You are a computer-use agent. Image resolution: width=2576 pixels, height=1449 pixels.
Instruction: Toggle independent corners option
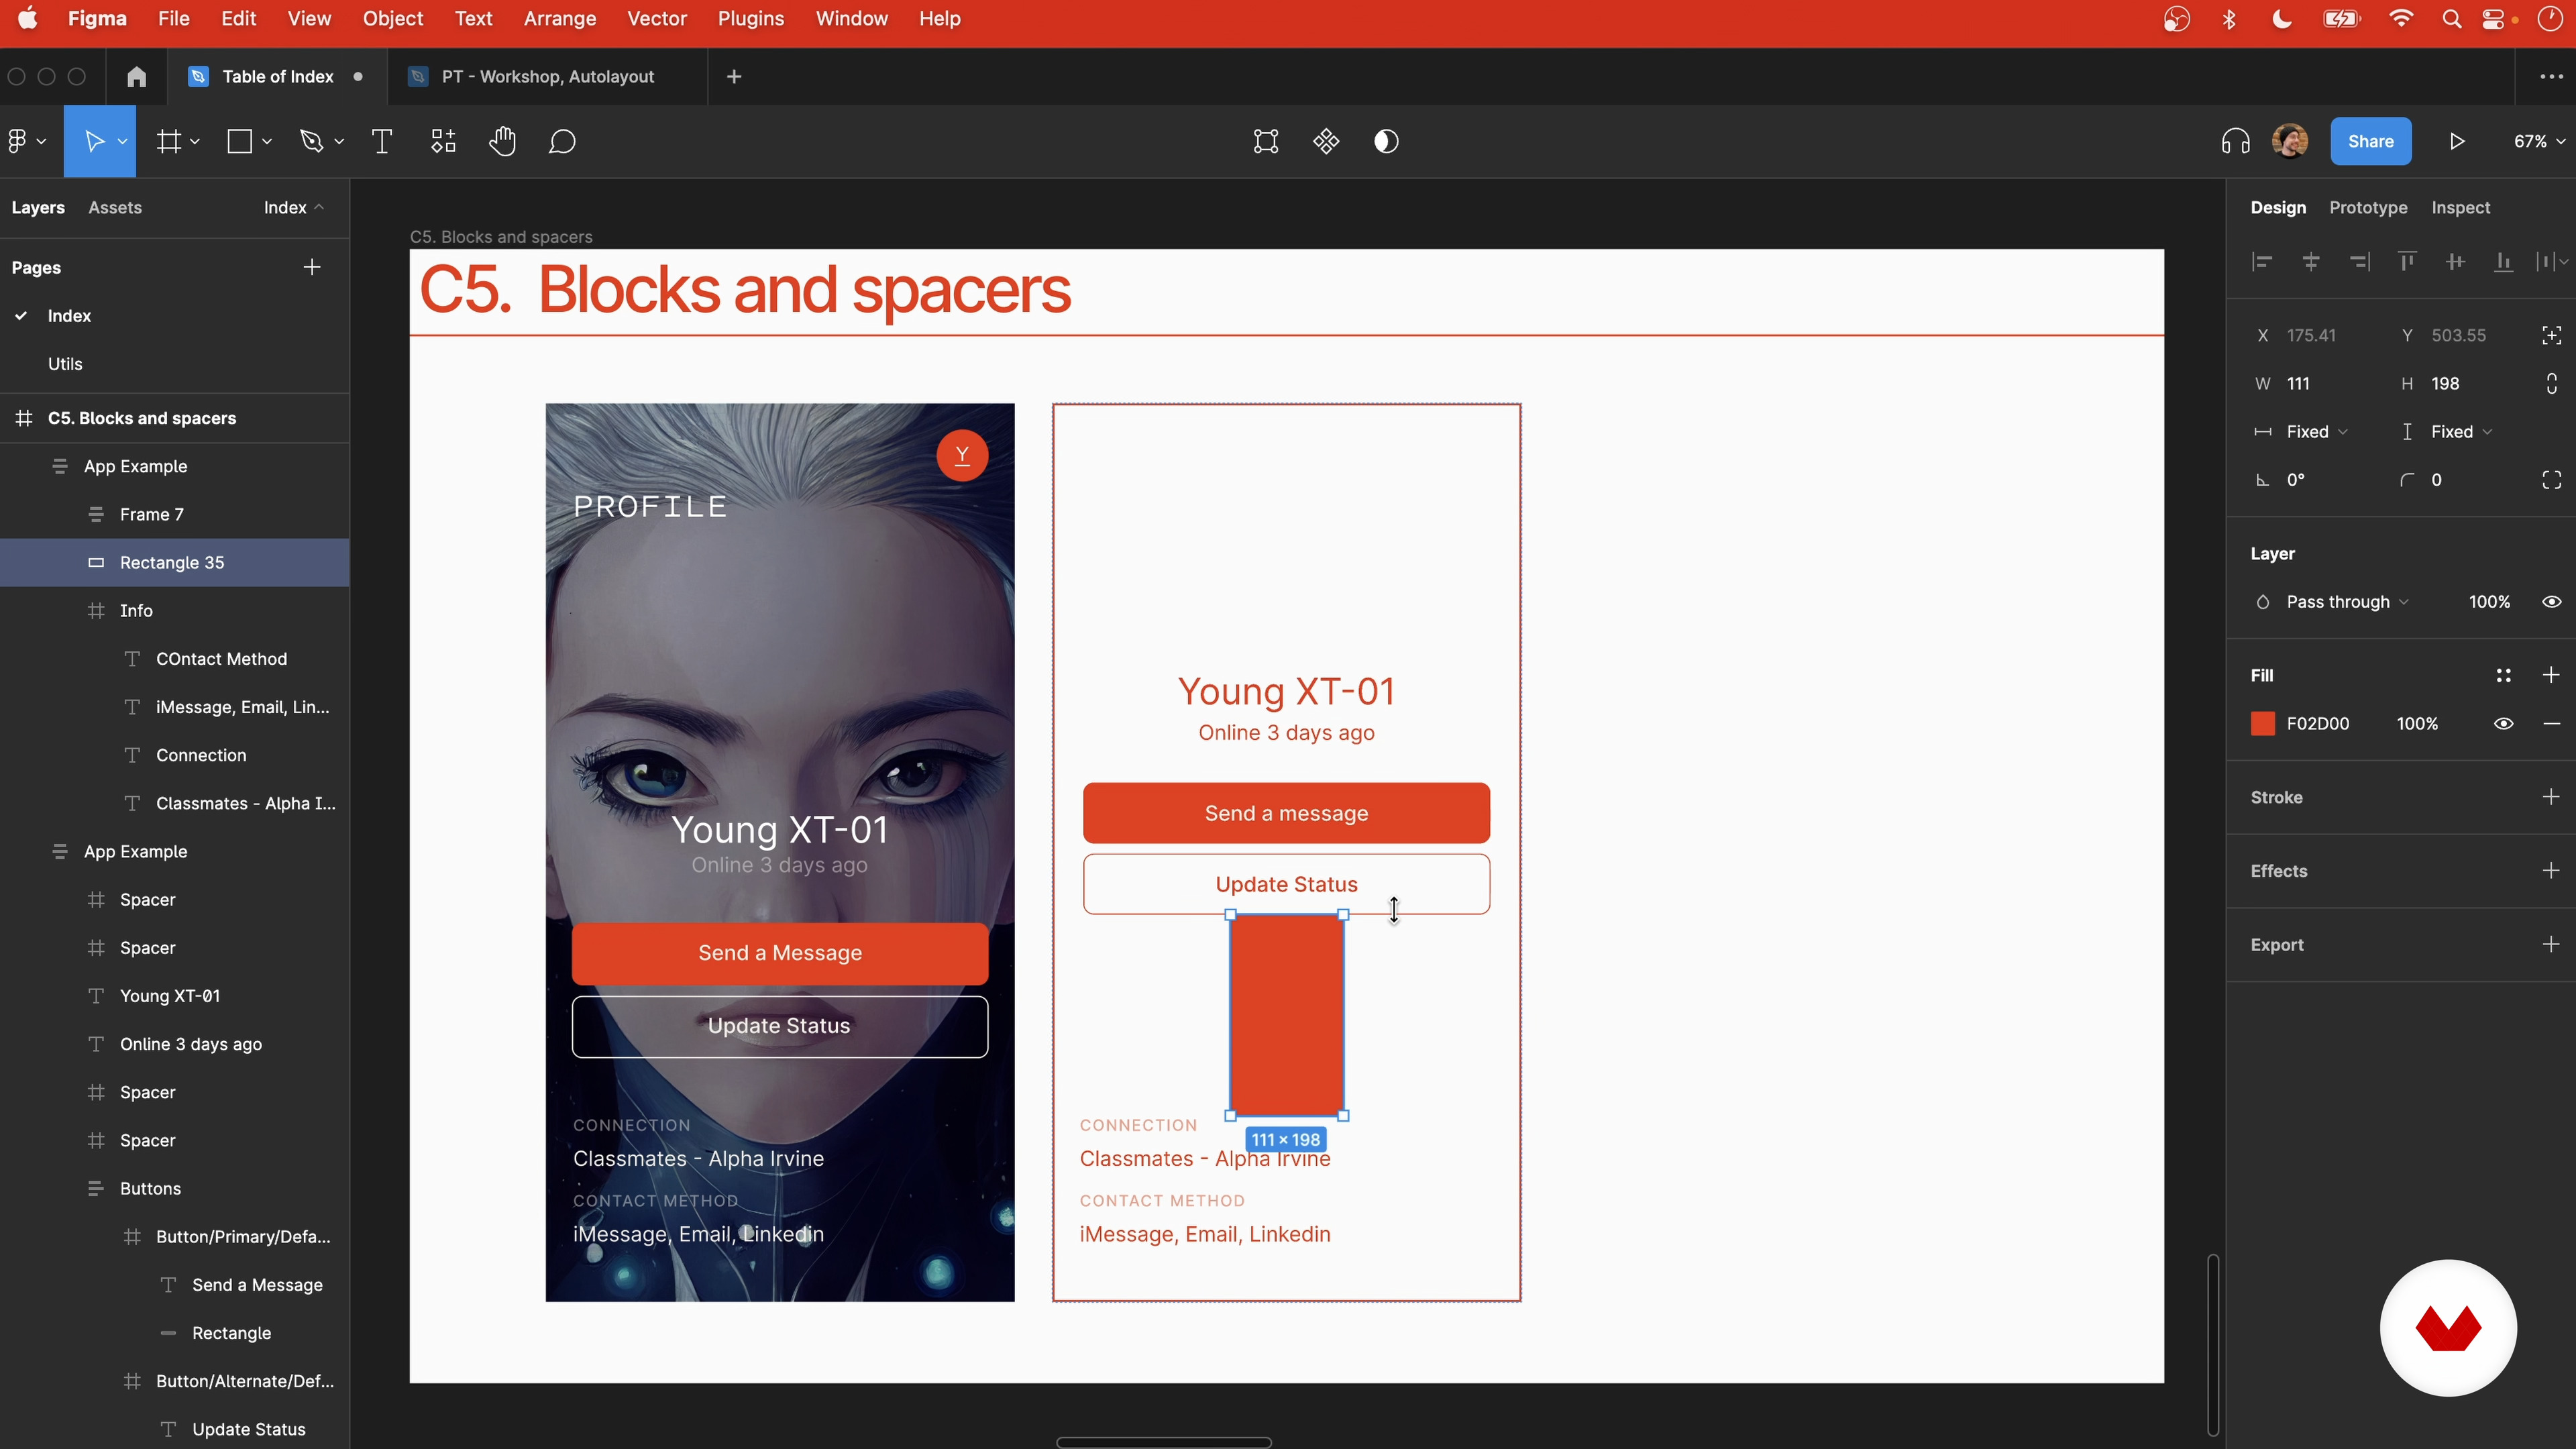click(x=2551, y=480)
